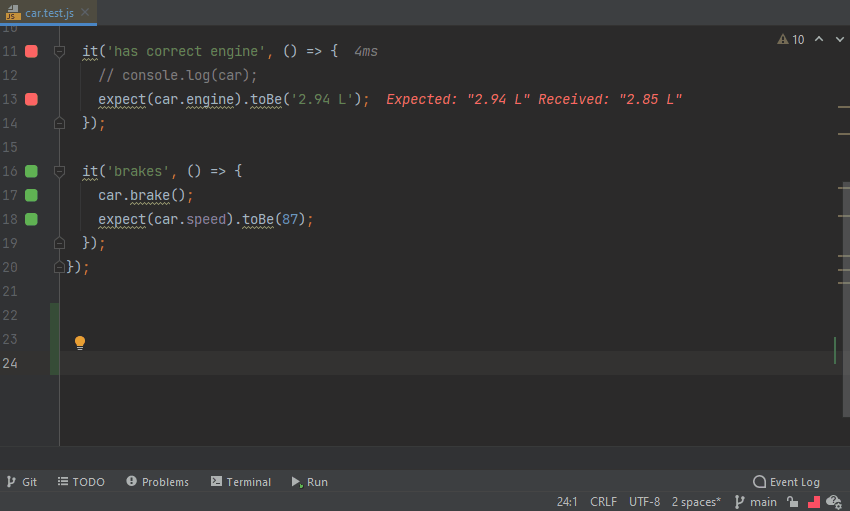Screen dimensions: 850x511
Task: Open the Event Log
Action: [786, 482]
